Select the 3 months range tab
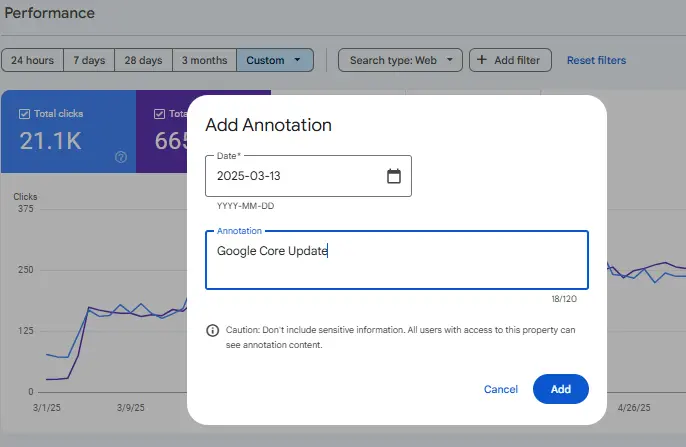 point(204,60)
